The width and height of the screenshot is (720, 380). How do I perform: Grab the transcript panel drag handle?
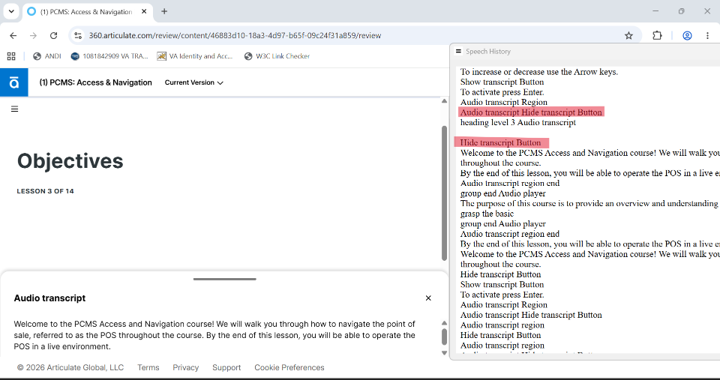tap(225, 279)
